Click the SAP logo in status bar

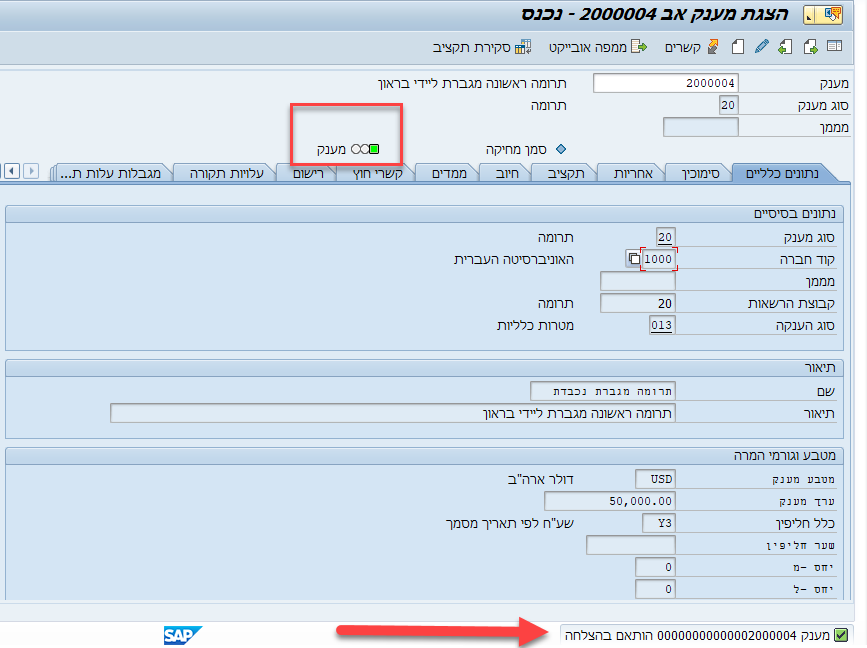(x=183, y=635)
